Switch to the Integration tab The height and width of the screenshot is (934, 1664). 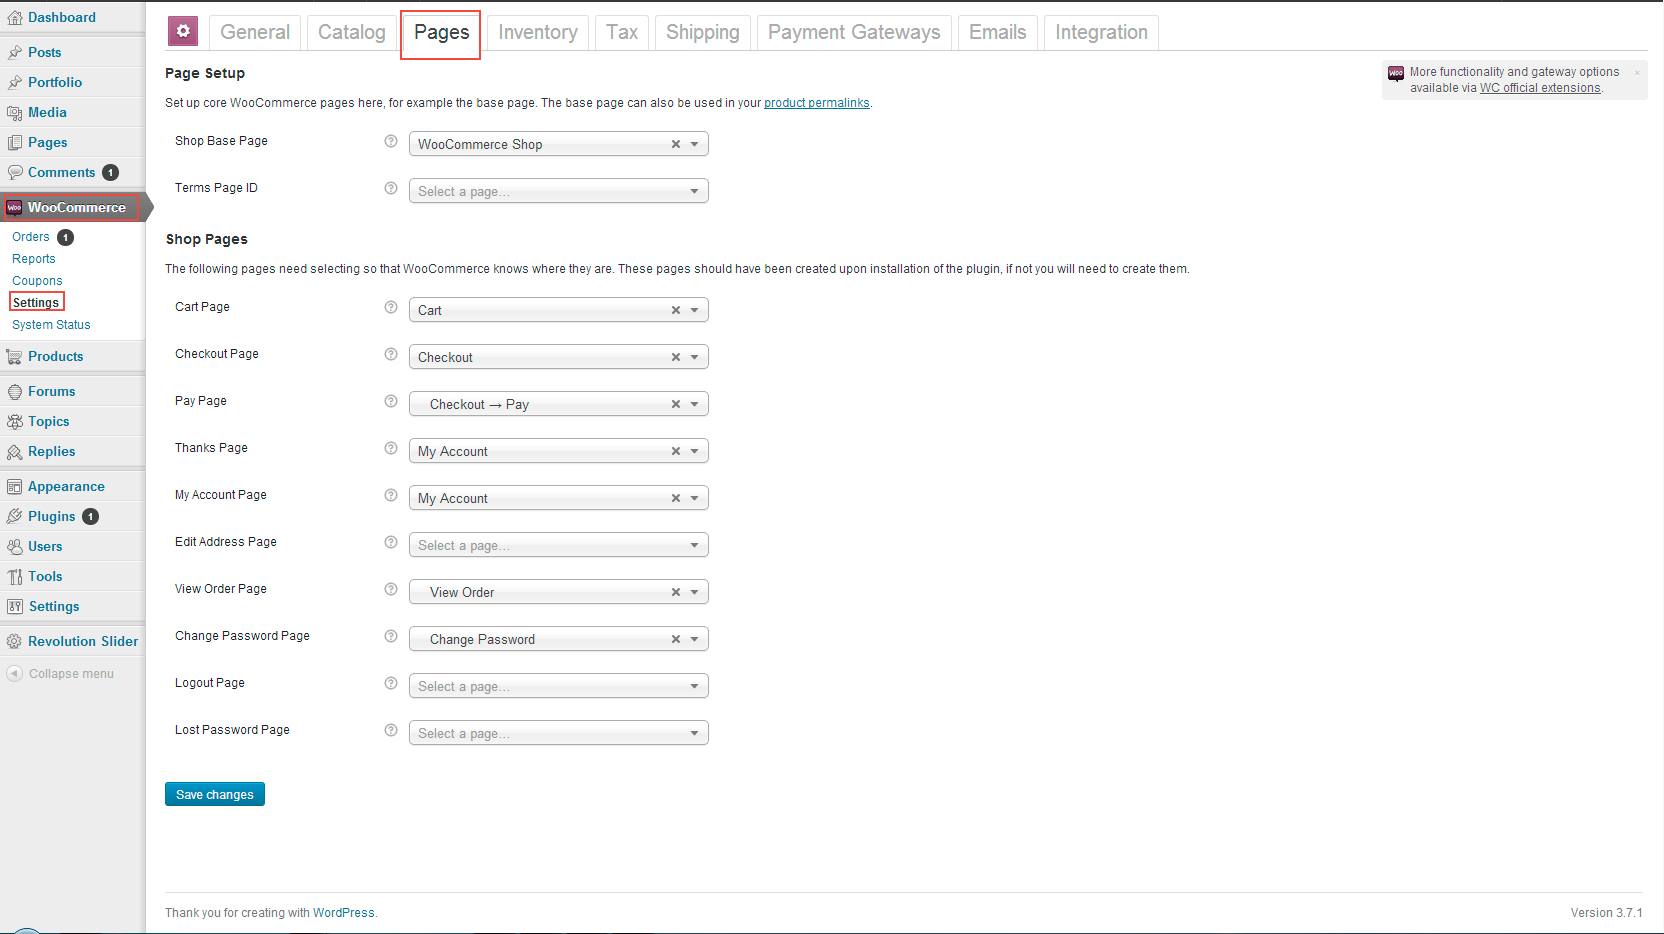pos(1101,32)
